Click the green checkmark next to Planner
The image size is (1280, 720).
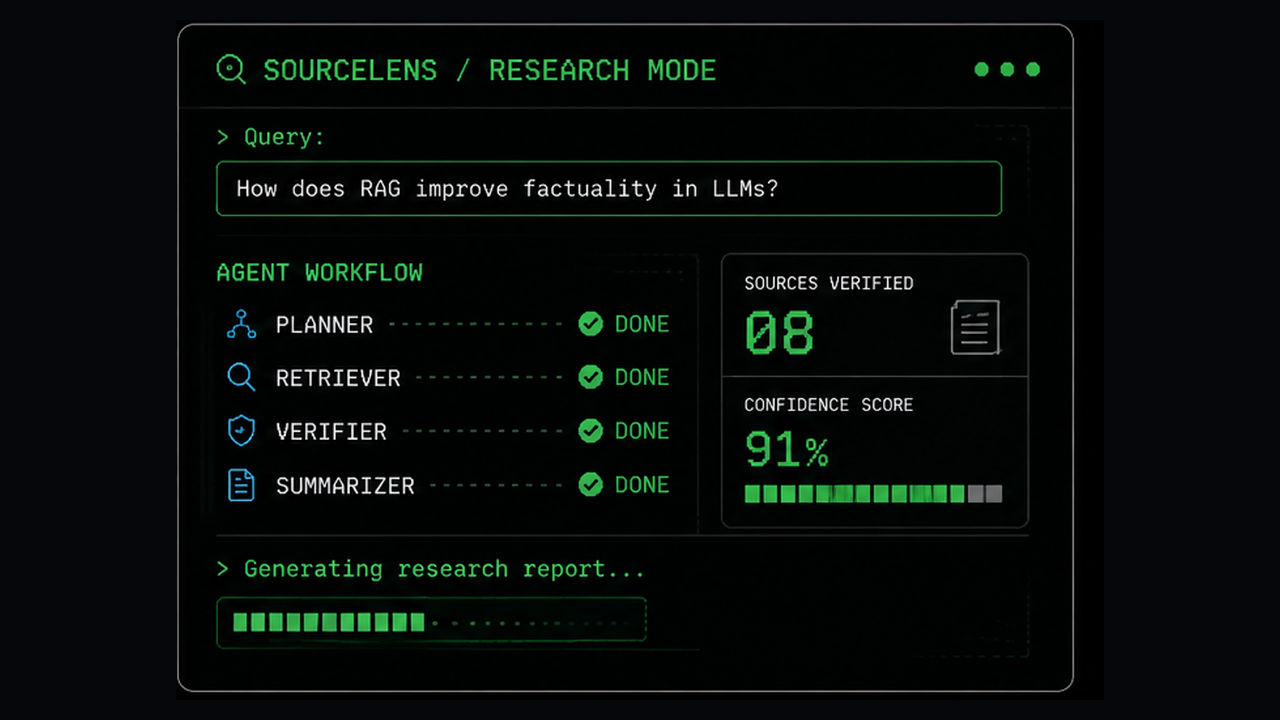(x=591, y=324)
